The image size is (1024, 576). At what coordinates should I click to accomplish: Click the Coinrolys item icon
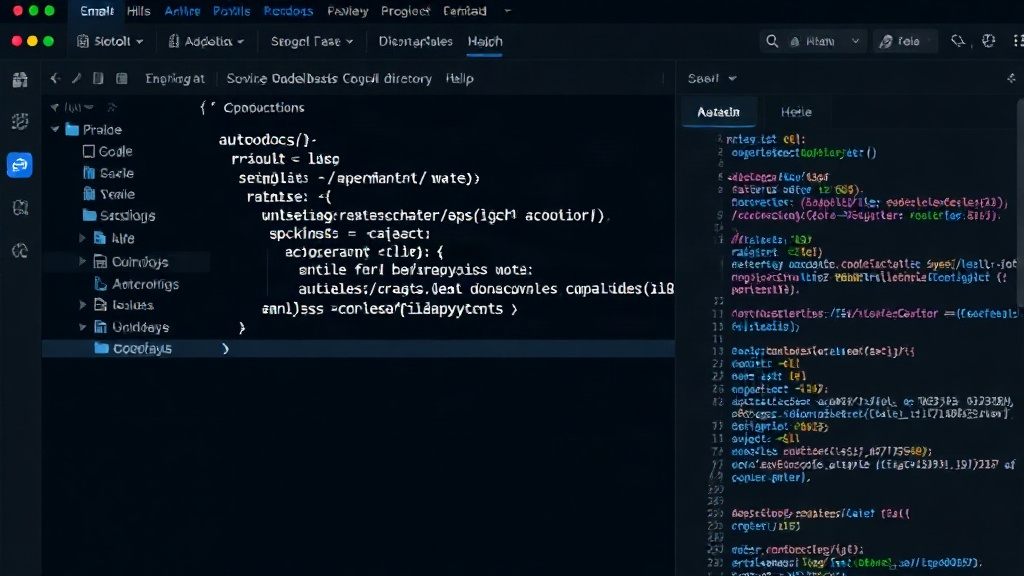(x=101, y=262)
